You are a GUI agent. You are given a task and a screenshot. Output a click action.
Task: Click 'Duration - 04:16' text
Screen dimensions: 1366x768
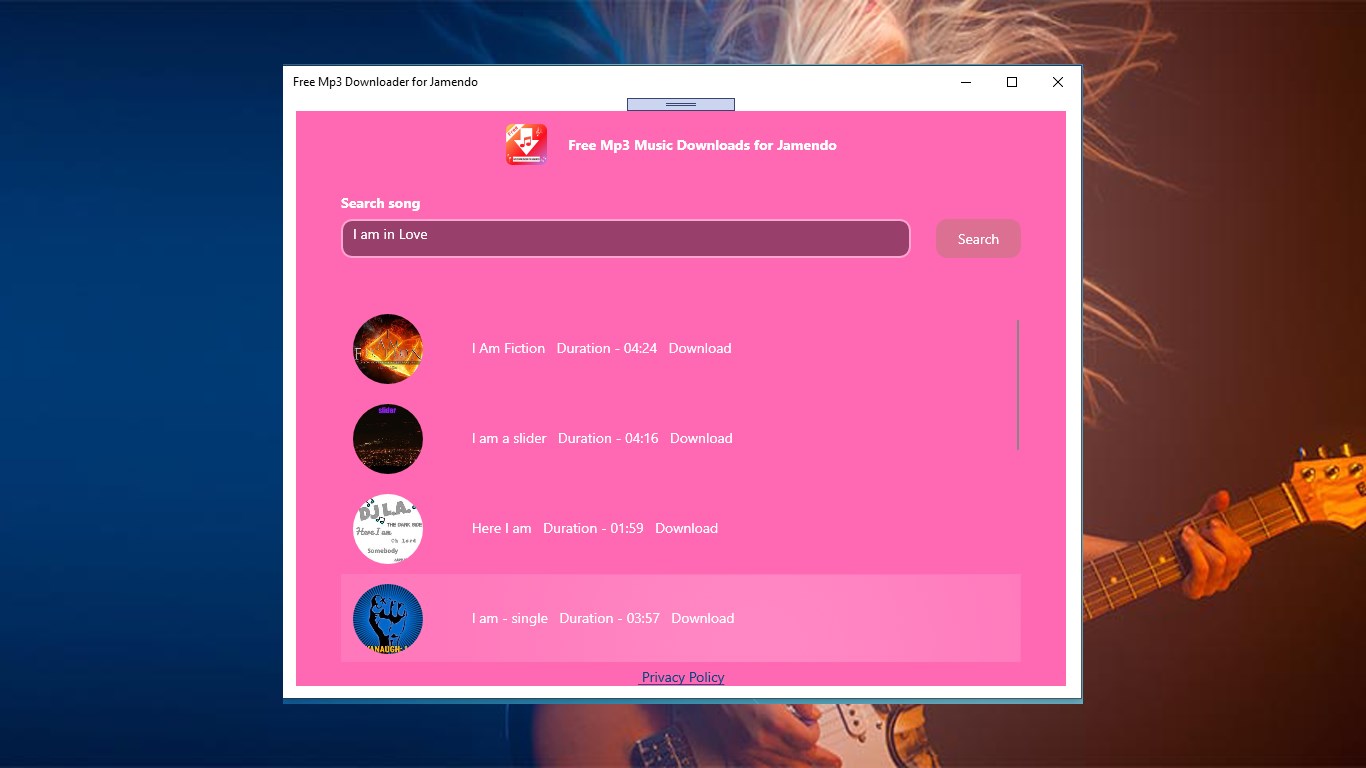coord(608,438)
